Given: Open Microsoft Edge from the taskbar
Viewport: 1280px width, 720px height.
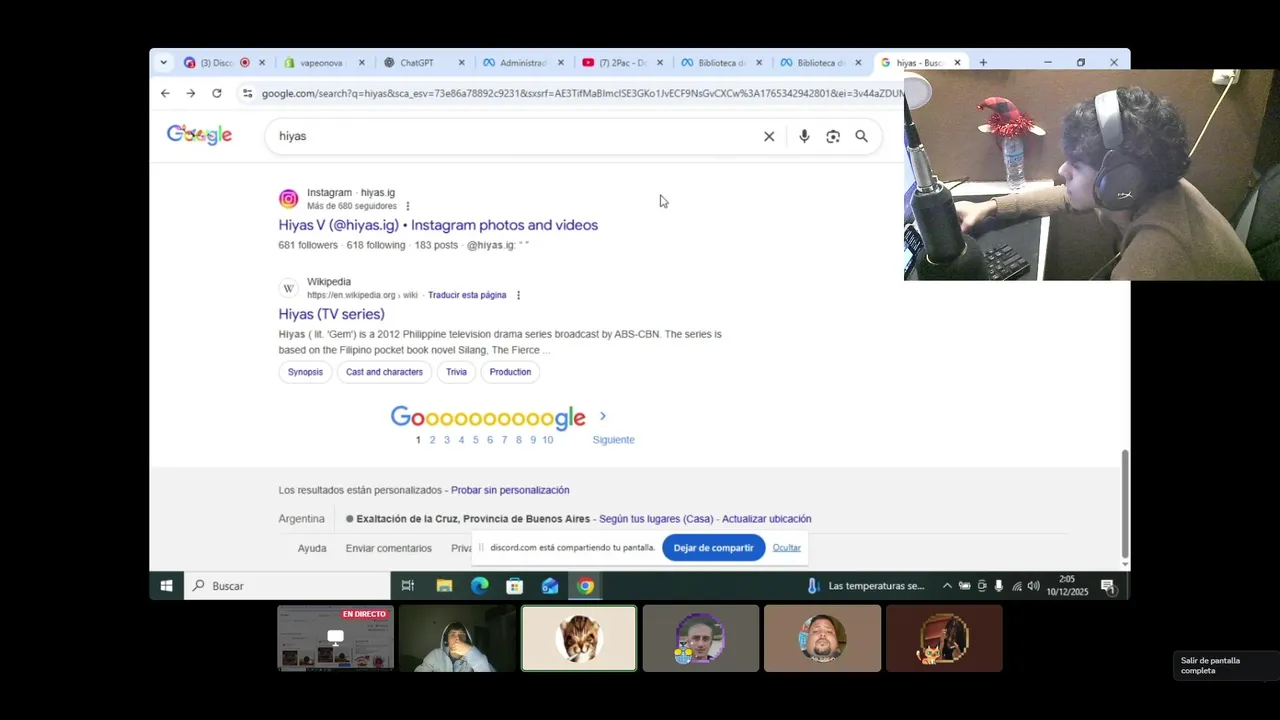Looking at the screenshot, I should coord(480,586).
